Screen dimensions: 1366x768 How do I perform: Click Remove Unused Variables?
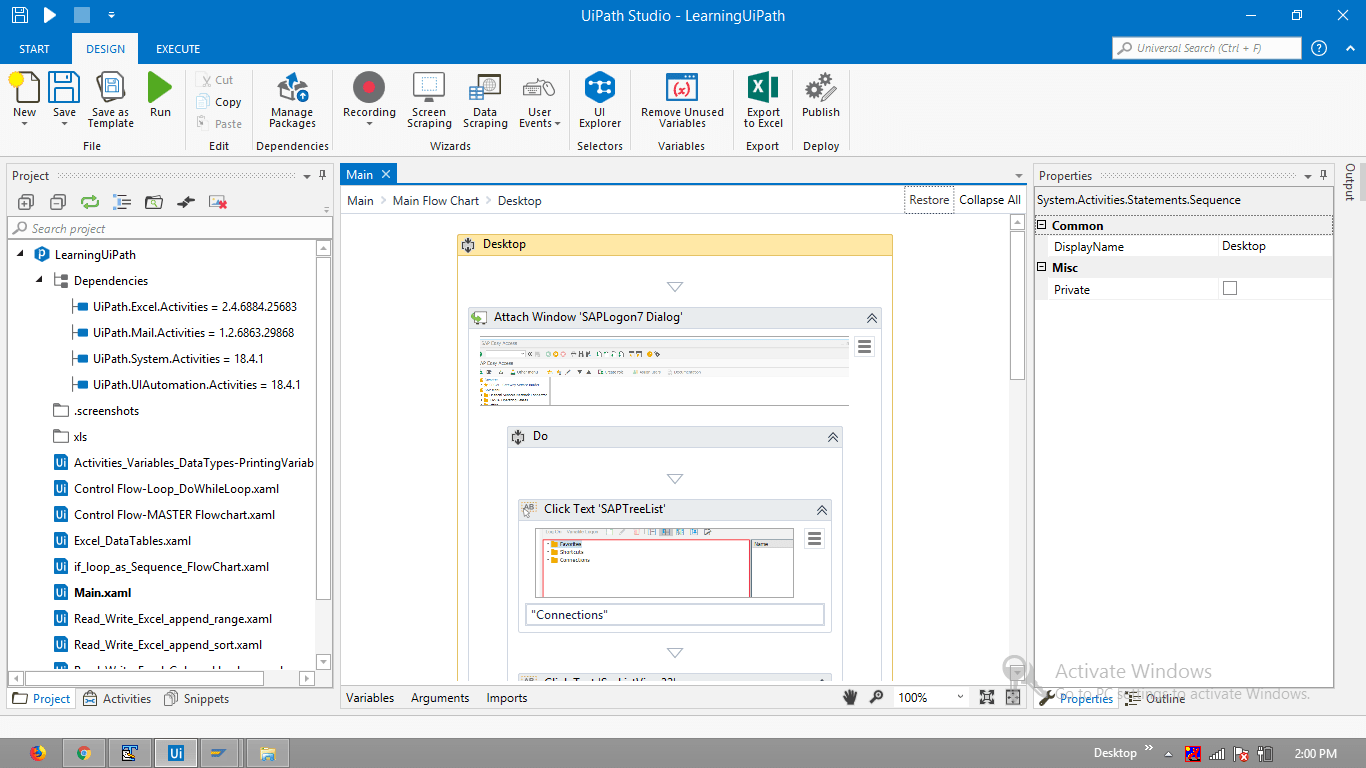[681, 100]
